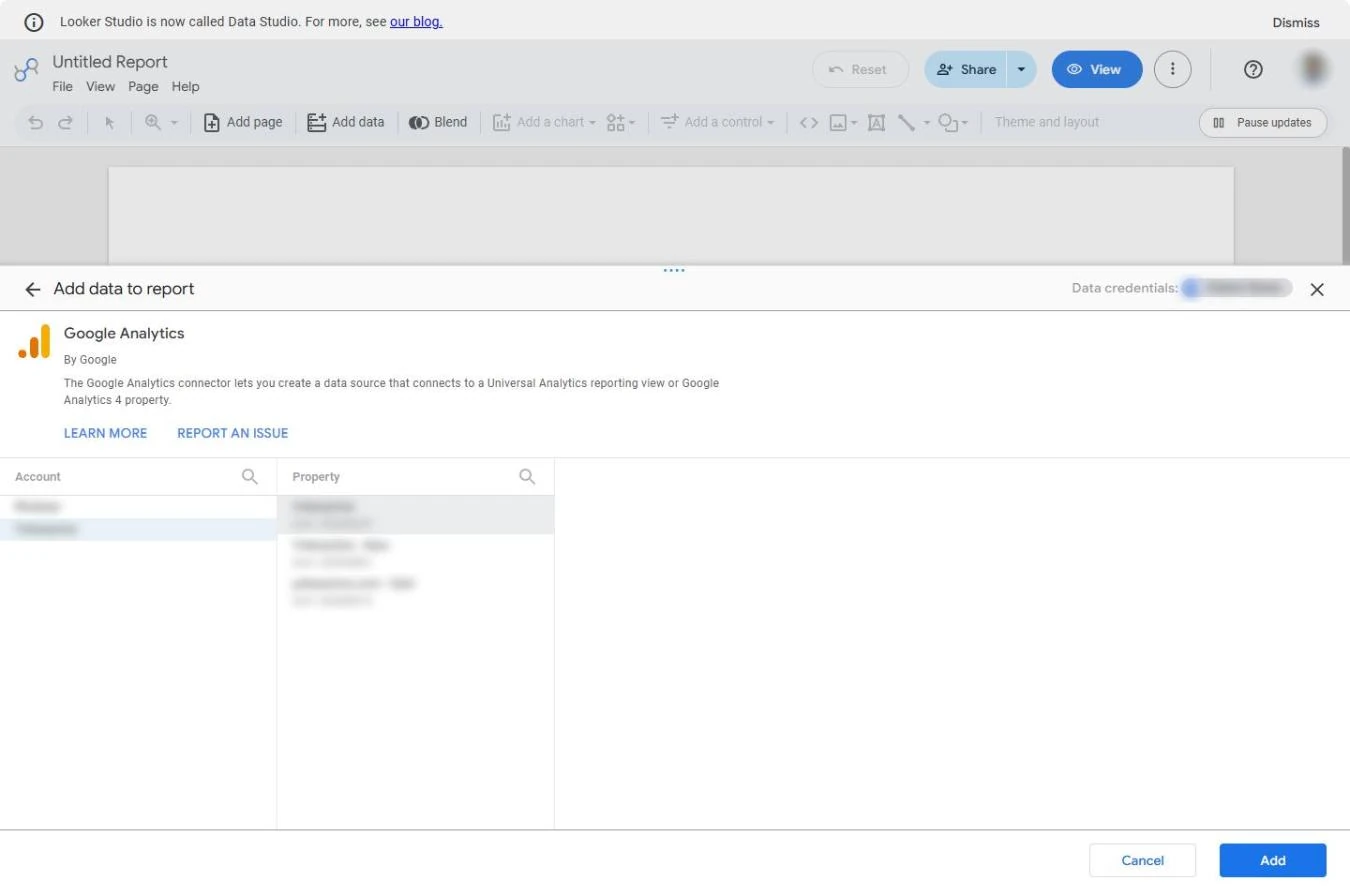
Task: Open the View menu in the menu bar
Action: pyautogui.click(x=100, y=86)
